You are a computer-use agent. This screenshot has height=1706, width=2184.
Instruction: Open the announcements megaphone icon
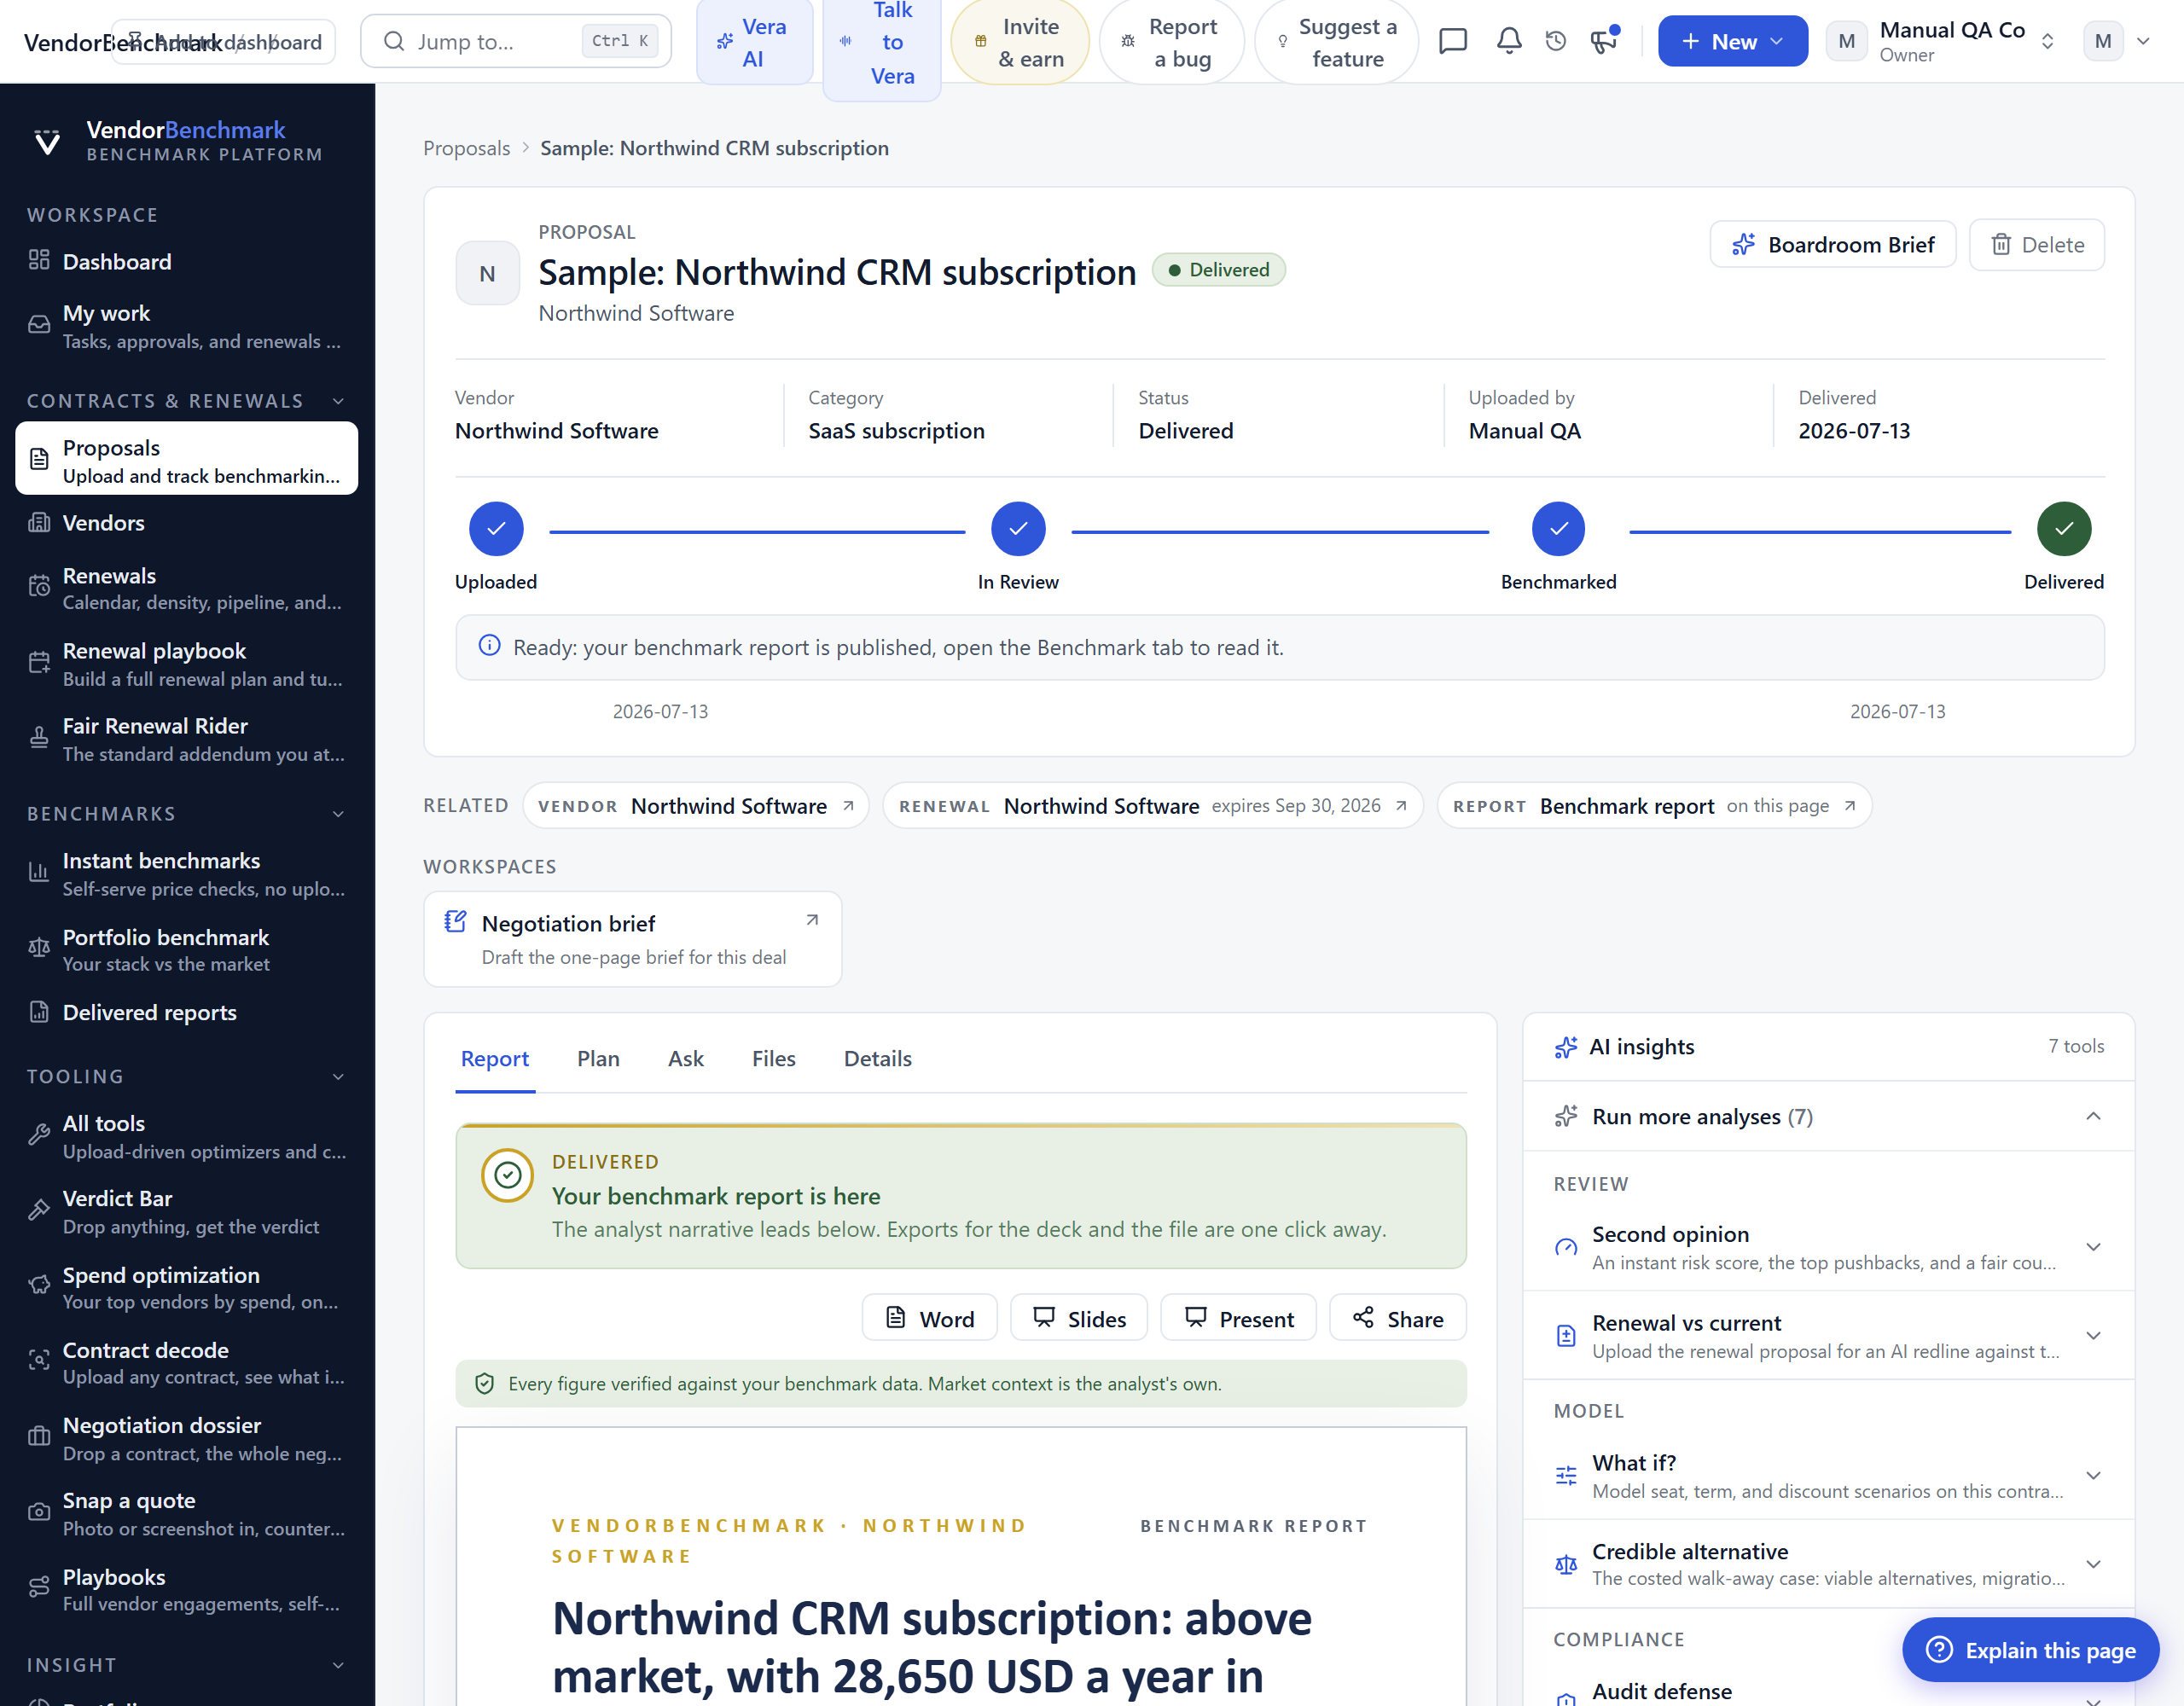tap(1603, 41)
